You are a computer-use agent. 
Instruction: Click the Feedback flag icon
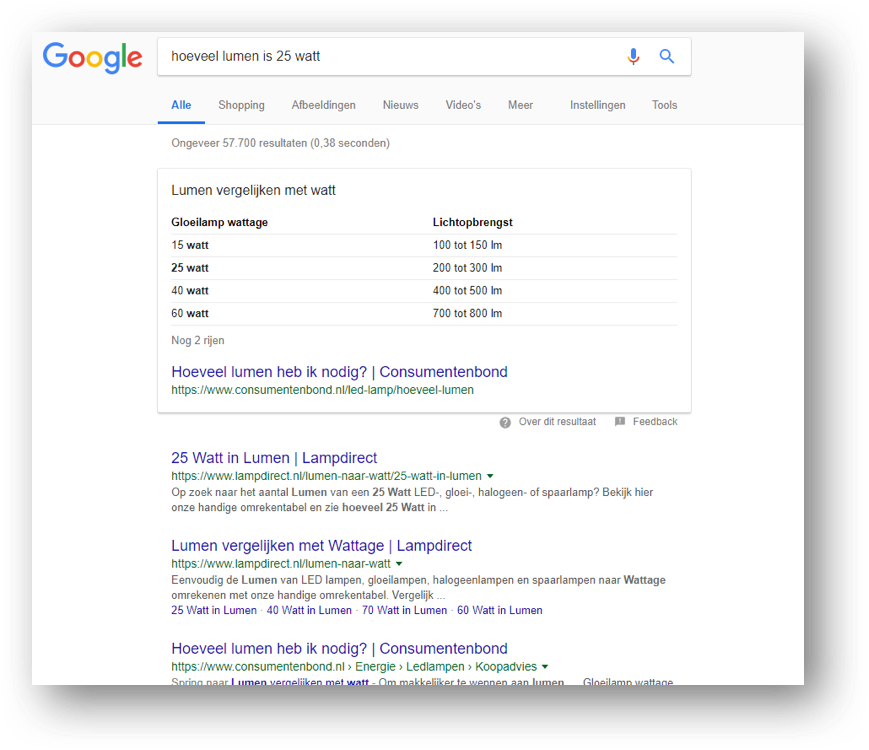click(620, 422)
